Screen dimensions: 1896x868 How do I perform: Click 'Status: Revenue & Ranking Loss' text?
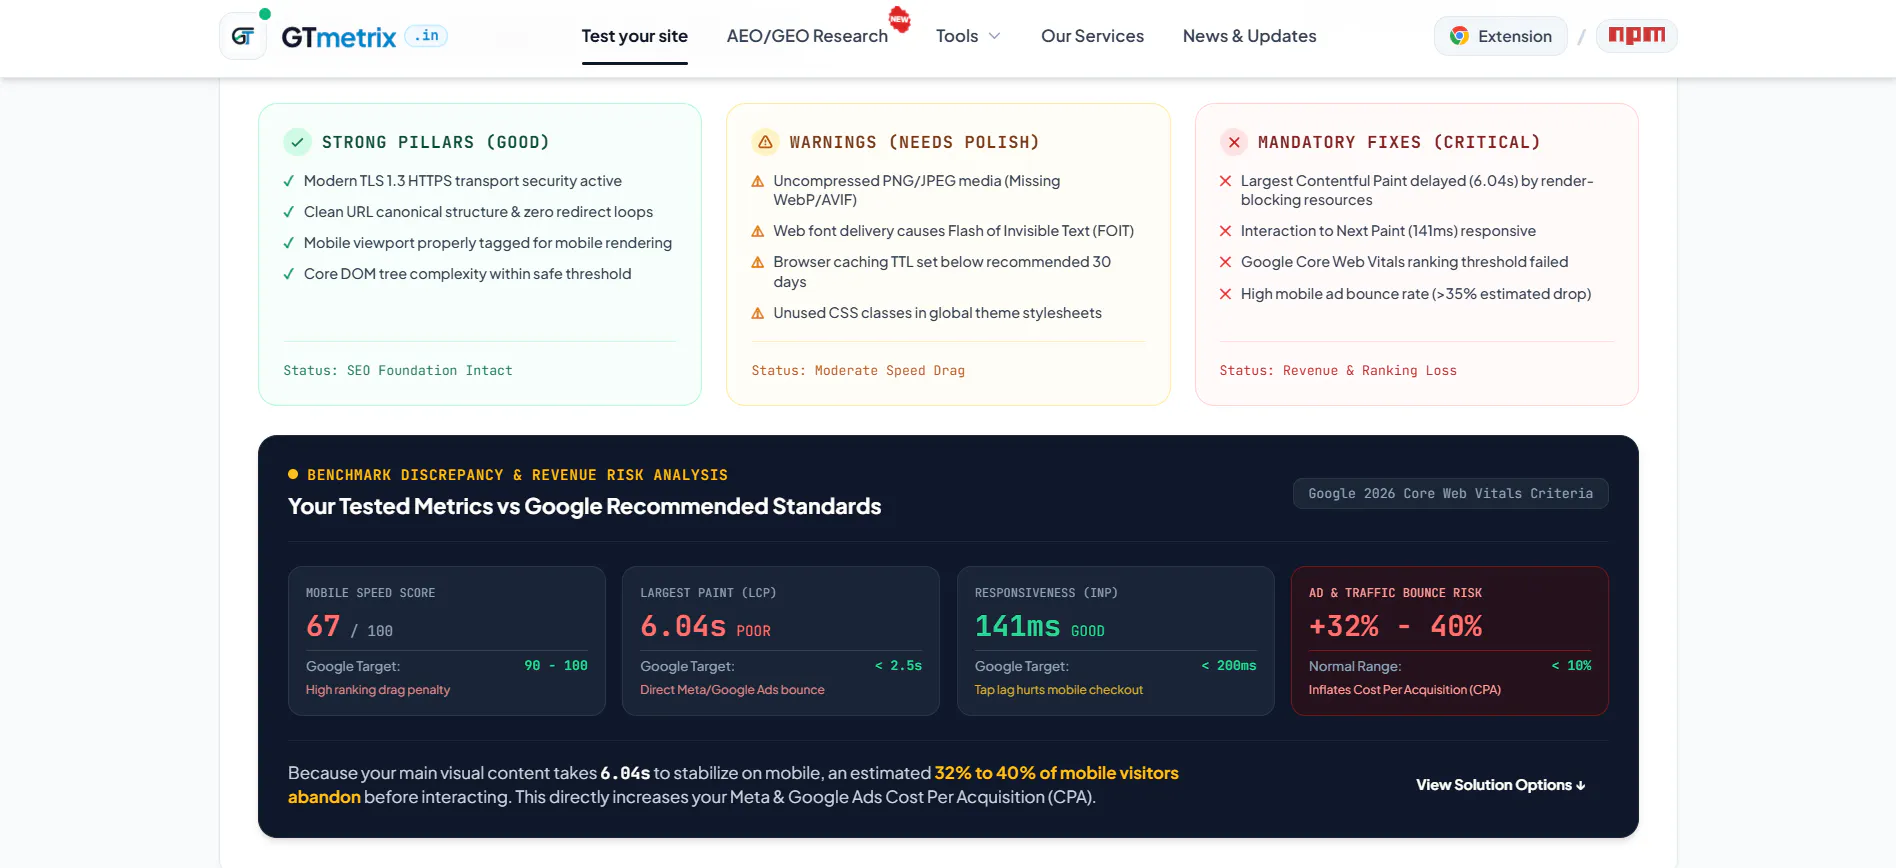(1338, 371)
